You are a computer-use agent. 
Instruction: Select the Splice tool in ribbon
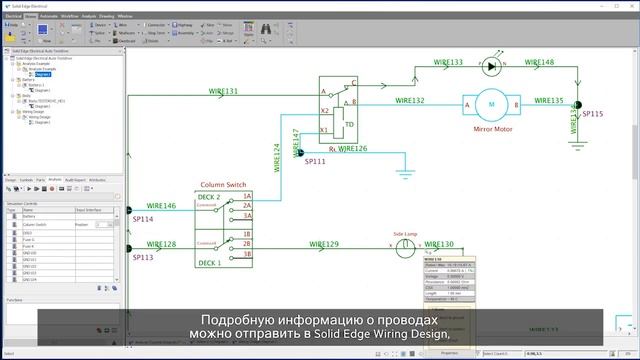[x=98, y=33]
